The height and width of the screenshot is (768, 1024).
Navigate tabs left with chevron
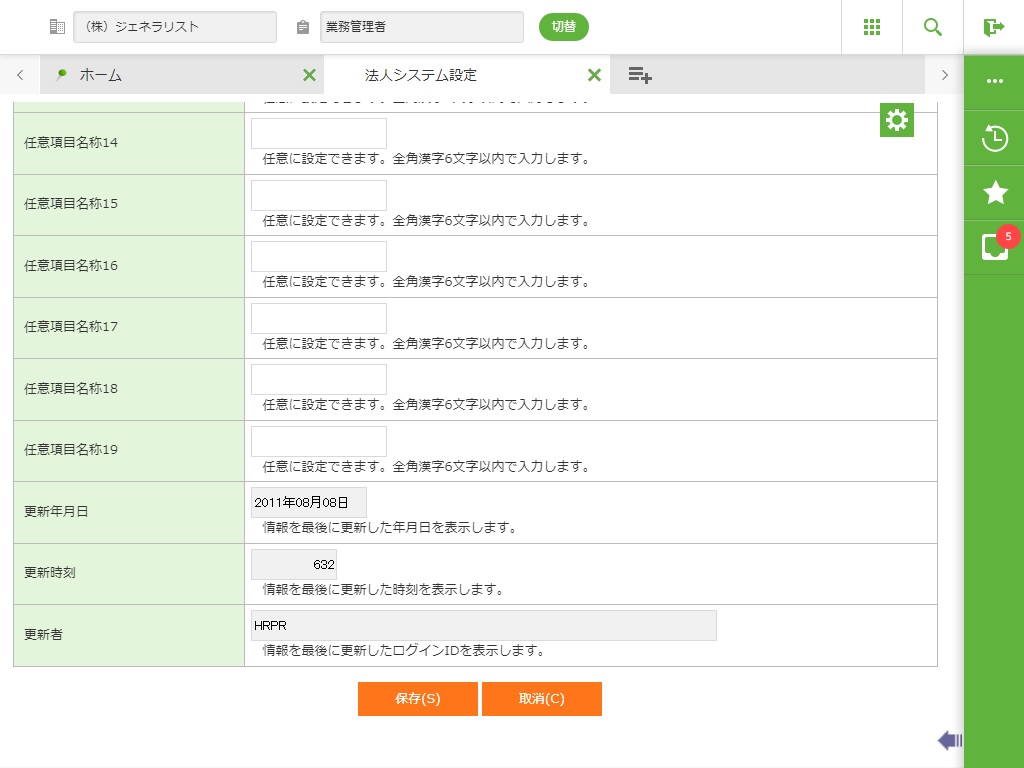pyautogui.click(x=20, y=75)
